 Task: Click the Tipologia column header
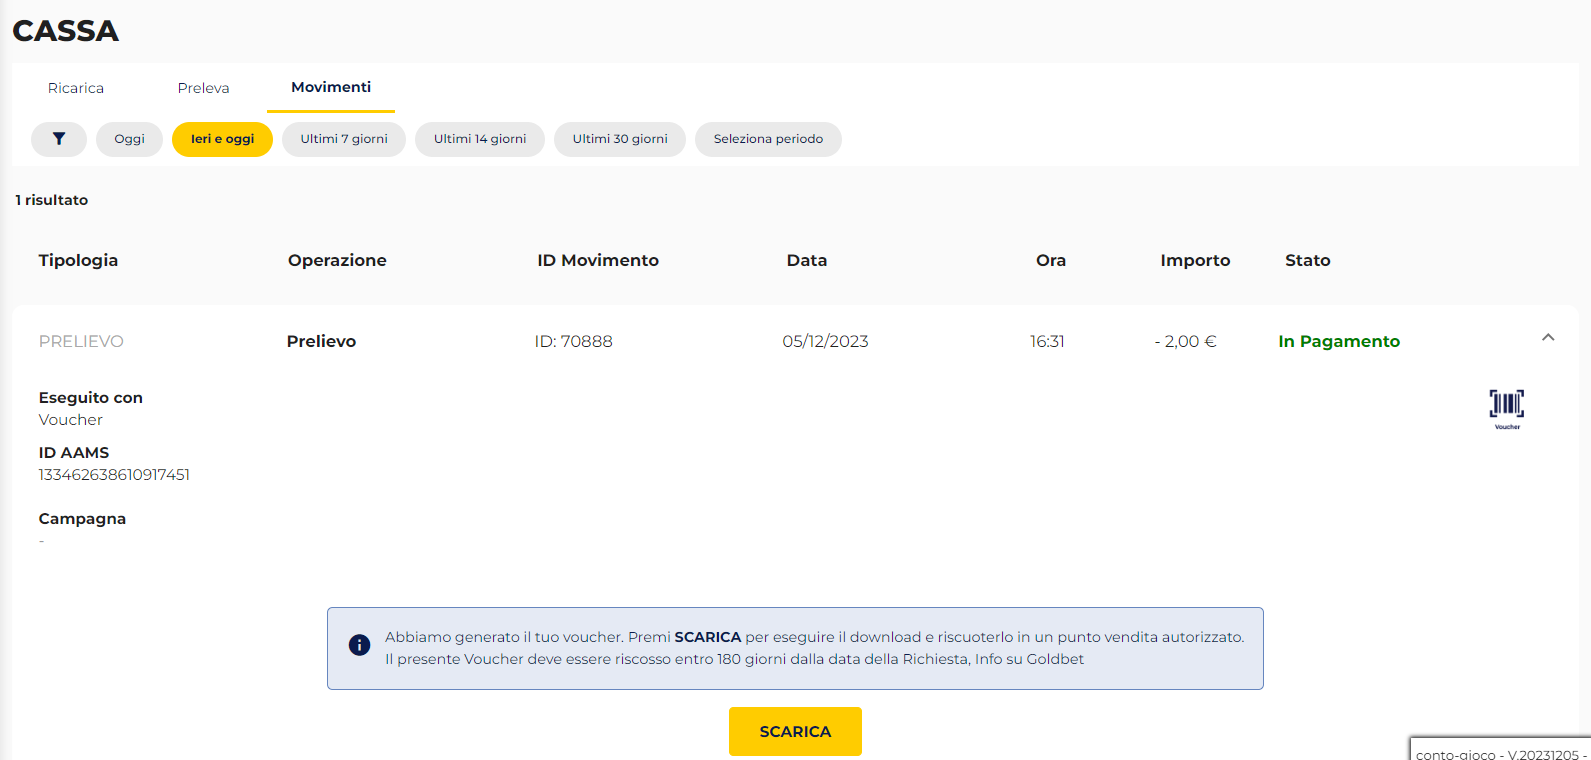point(78,260)
